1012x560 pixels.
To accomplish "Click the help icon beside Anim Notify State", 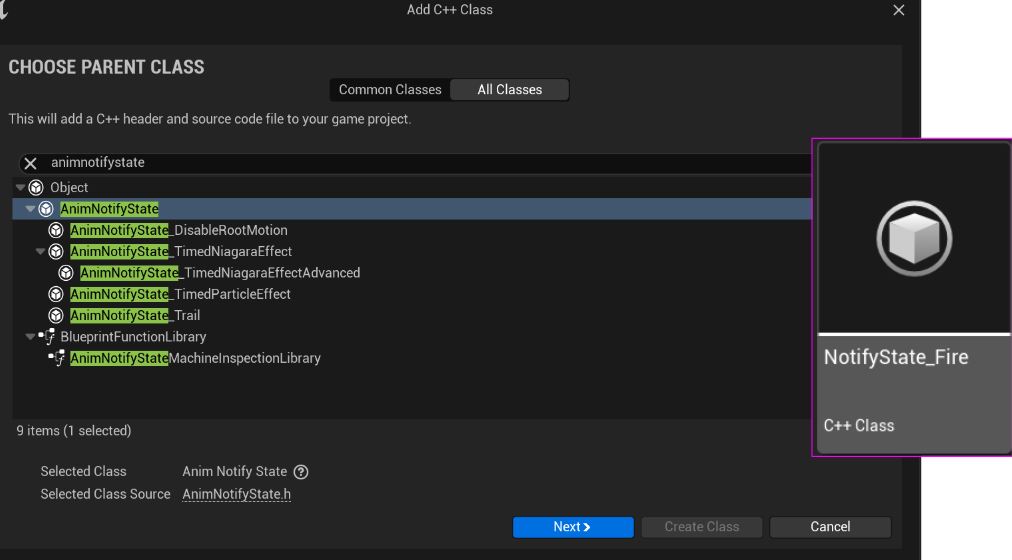I will pyautogui.click(x=301, y=472).
